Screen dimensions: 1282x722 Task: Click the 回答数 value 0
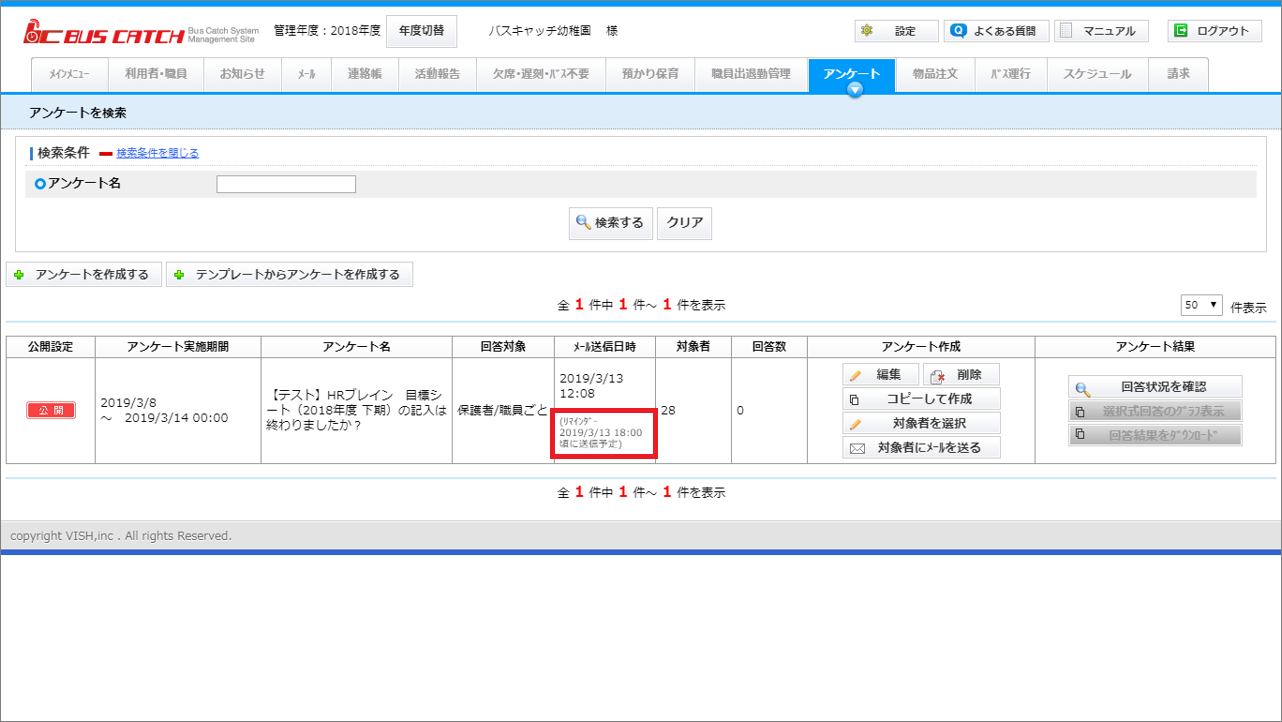coord(740,410)
